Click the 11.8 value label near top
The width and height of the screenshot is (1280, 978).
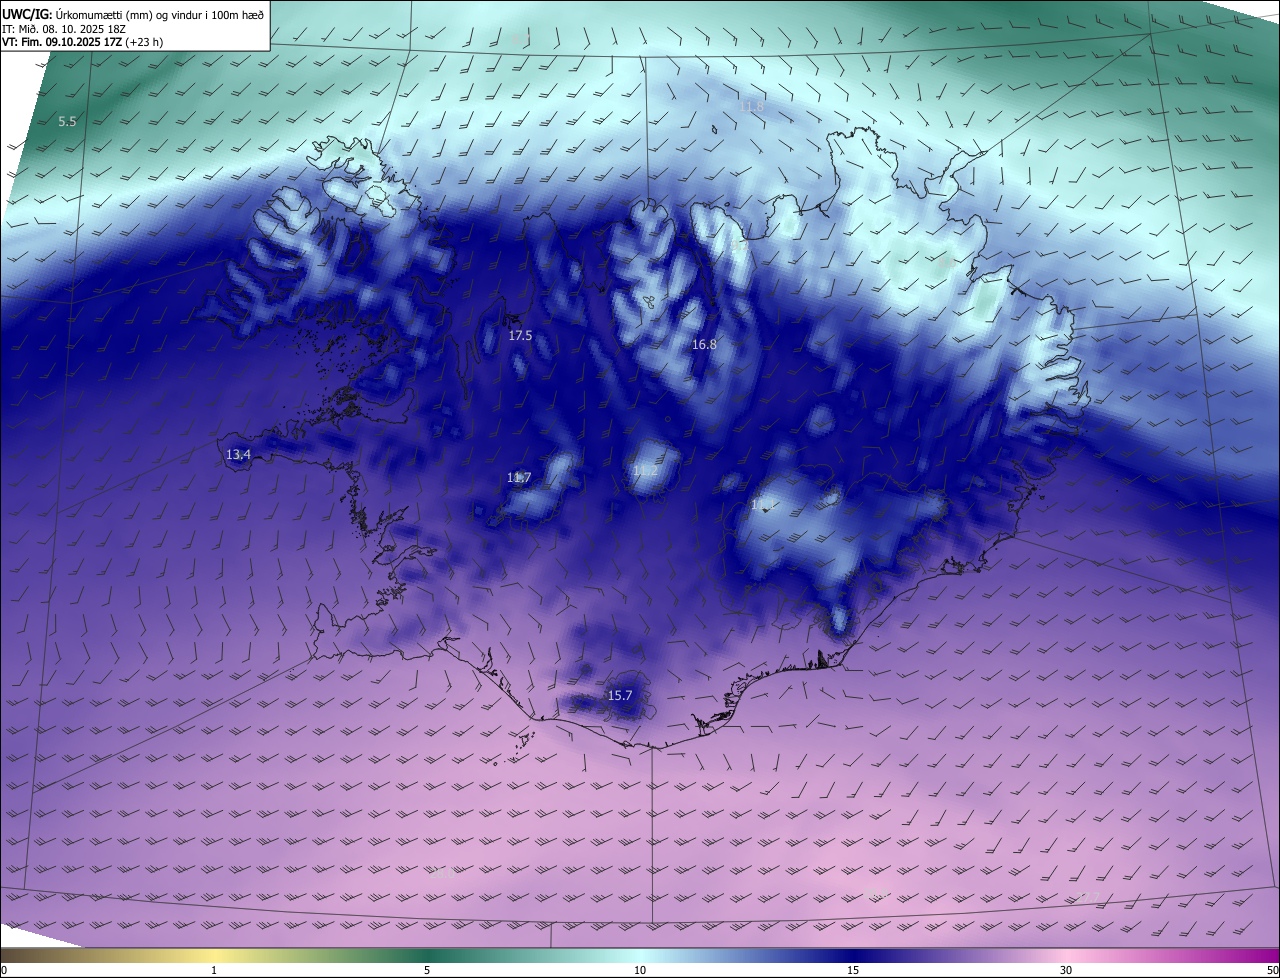(751, 107)
